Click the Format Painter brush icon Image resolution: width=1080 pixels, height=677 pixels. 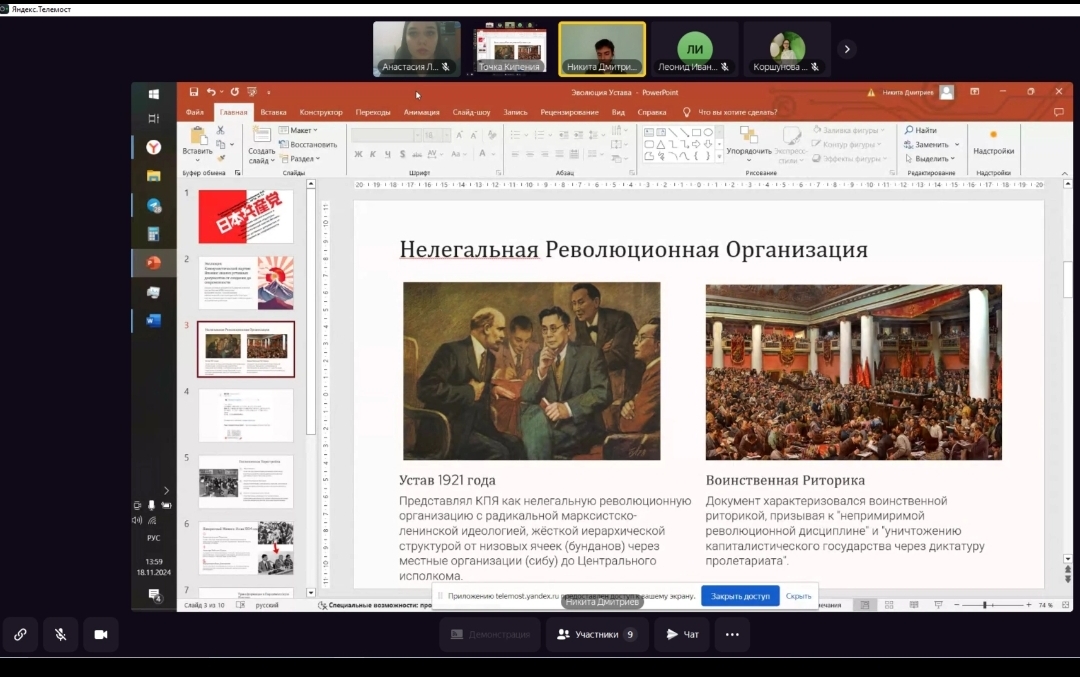221,158
